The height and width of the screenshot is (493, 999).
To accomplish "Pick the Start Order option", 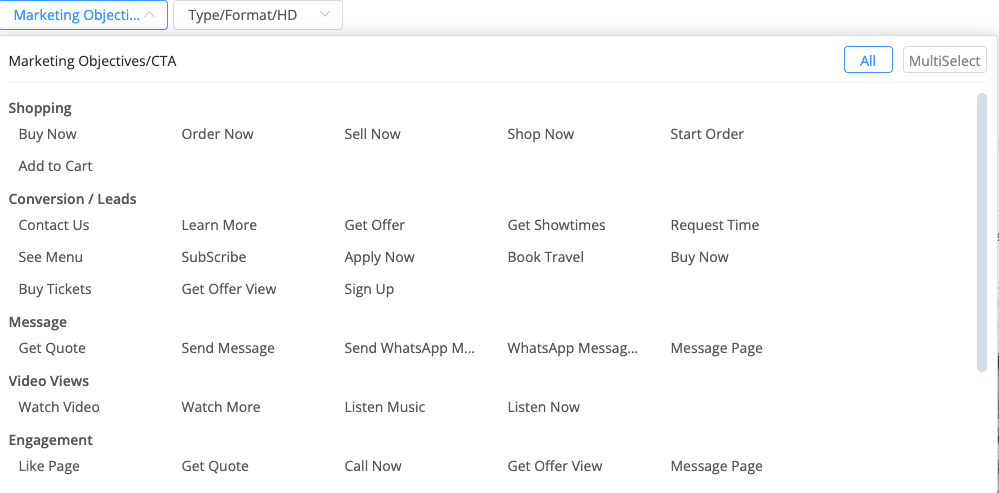I will [706, 134].
